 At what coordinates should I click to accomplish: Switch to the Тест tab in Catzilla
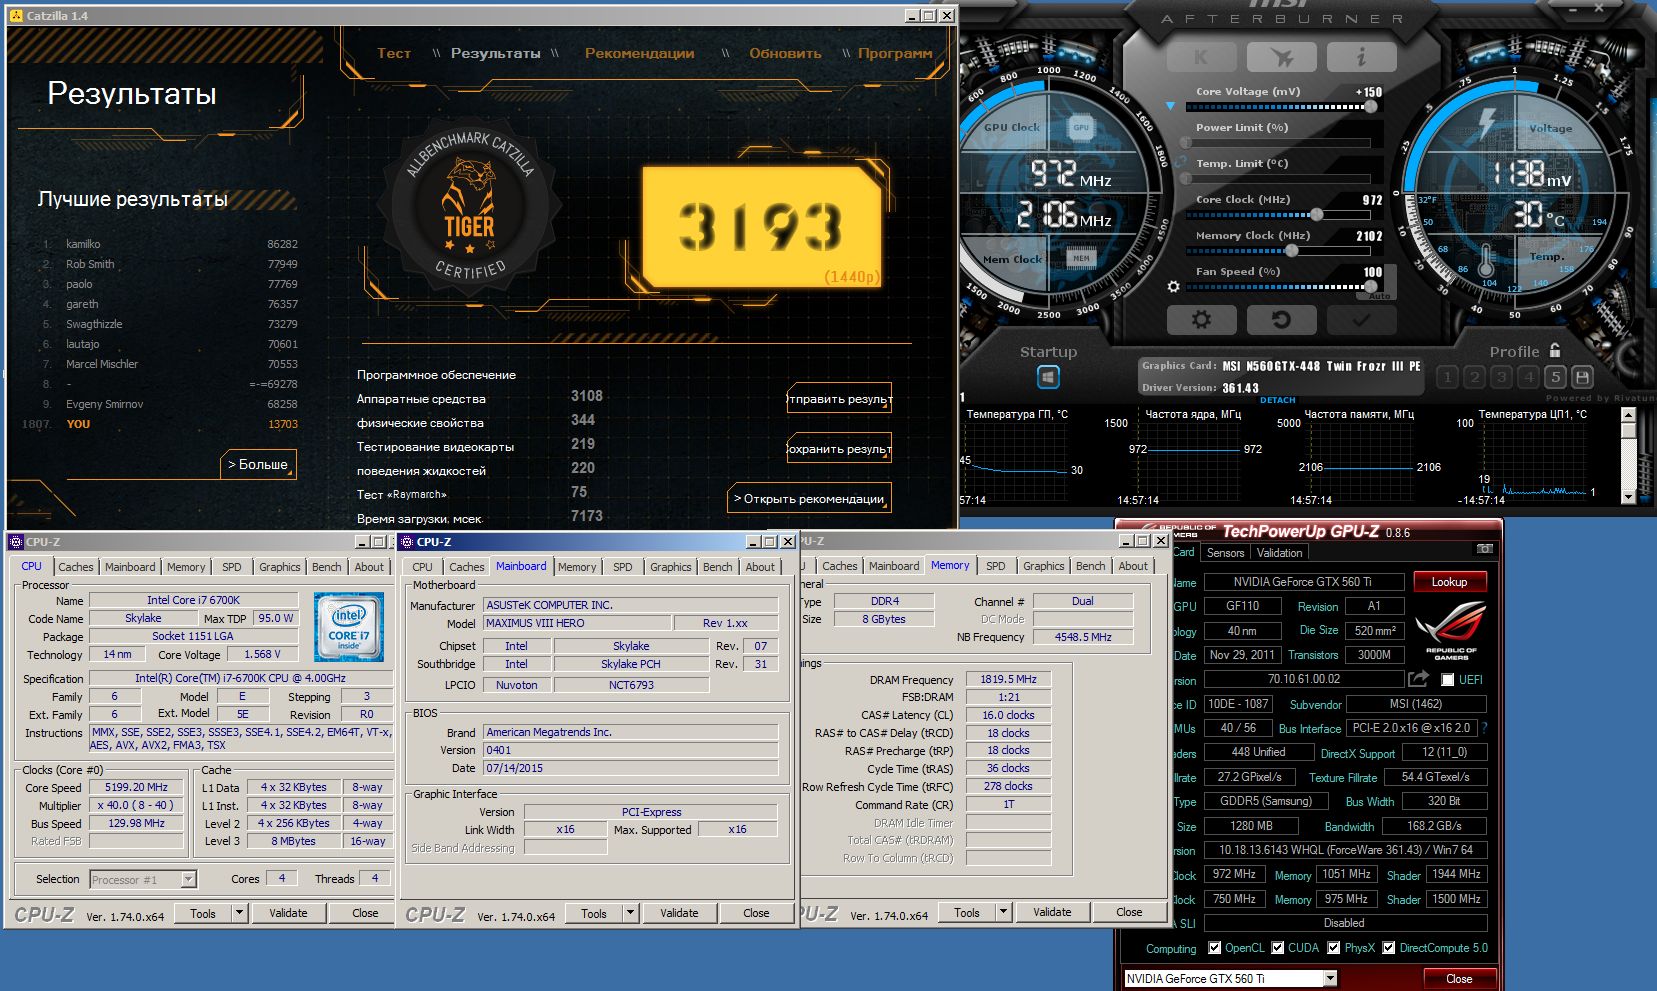pos(394,53)
